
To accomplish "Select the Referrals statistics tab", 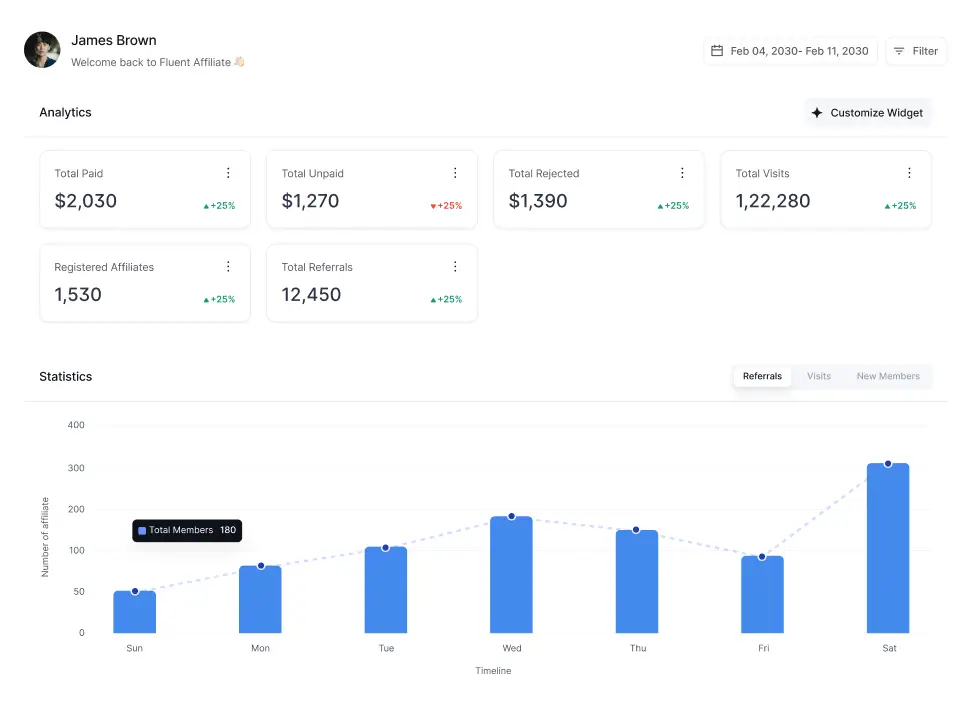I will [x=762, y=376].
